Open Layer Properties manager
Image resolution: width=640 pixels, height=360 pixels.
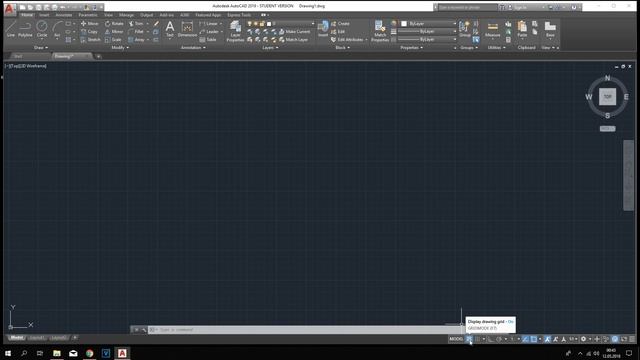point(235,31)
